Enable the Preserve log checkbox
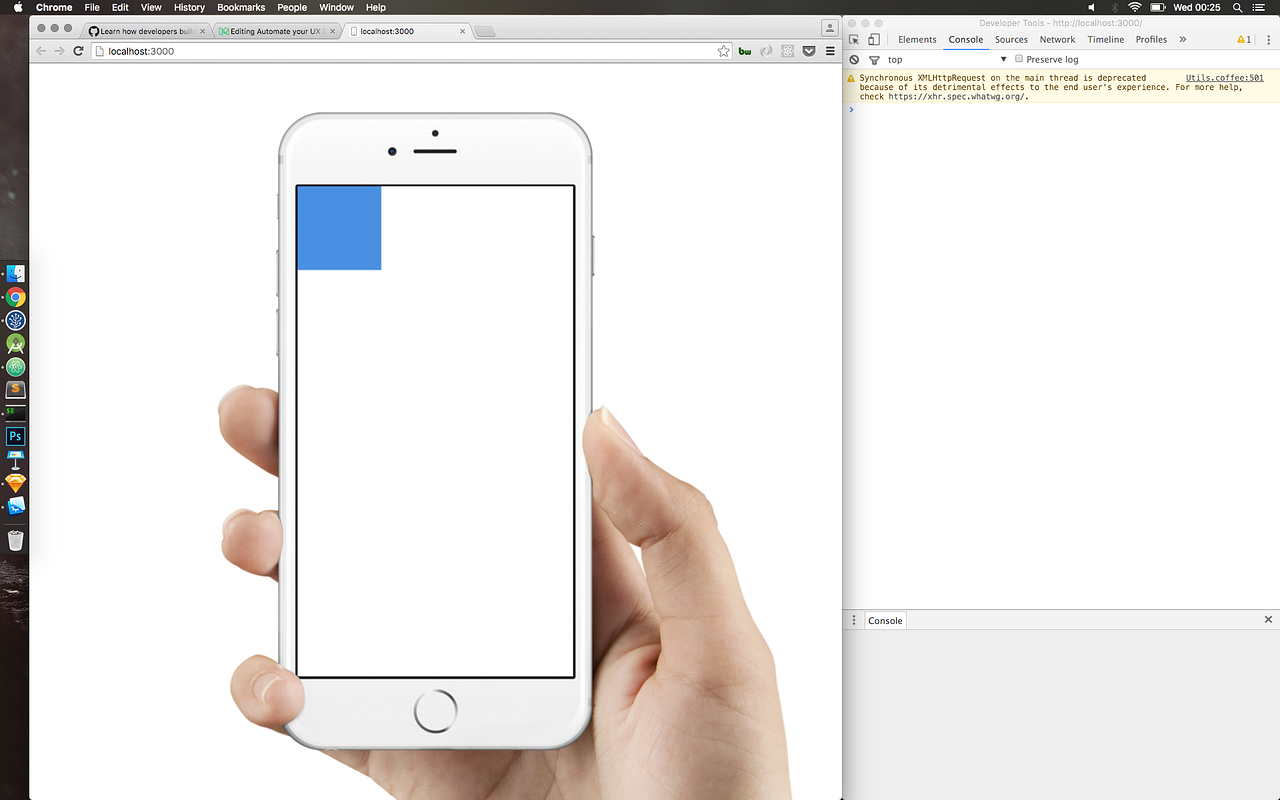Viewport: 1280px width, 800px height. [x=1018, y=59]
